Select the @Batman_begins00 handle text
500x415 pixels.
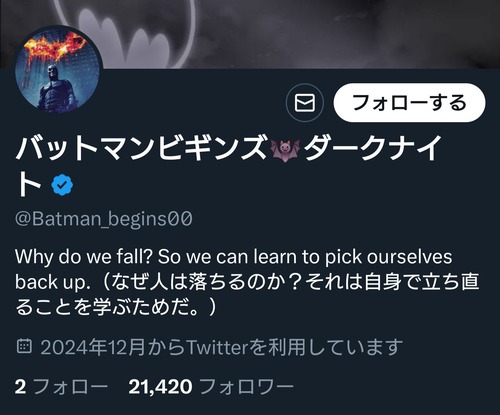click(x=104, y=219)
